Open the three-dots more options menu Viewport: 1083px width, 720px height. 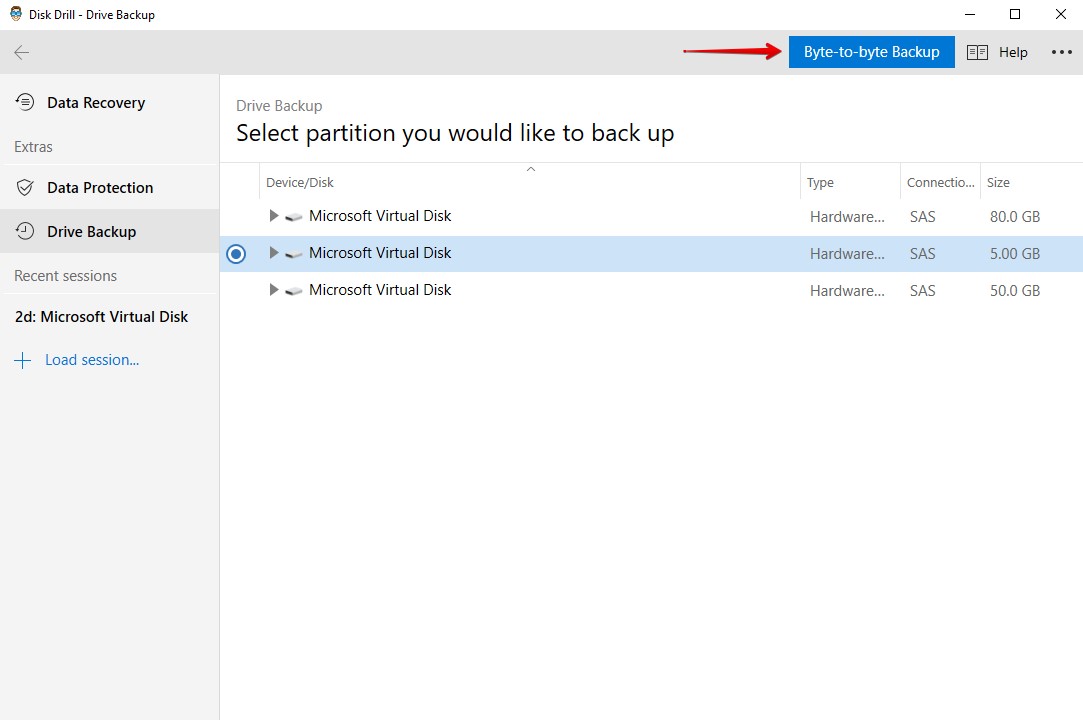[x=1062, y=52]
